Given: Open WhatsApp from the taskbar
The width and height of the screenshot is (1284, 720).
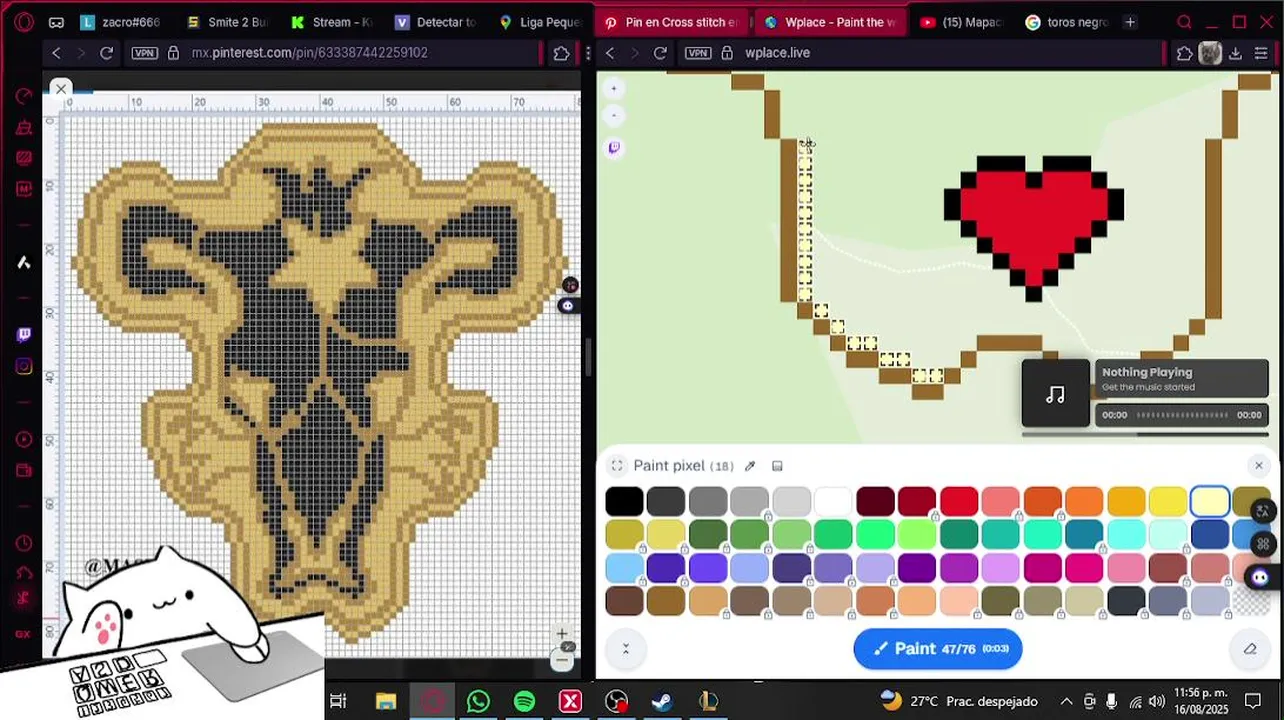Looking at the screenshot, I should pos(478,701).
